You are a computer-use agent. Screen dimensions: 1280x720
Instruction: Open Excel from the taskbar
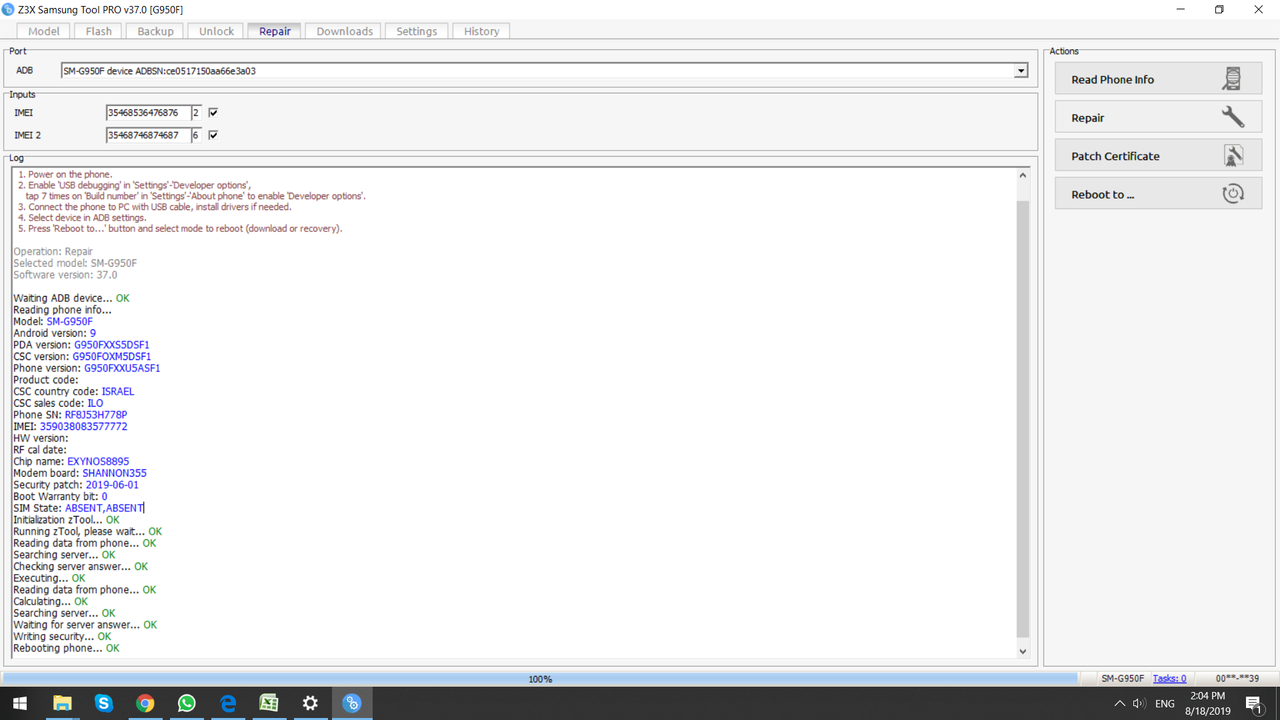coord(269,703)
